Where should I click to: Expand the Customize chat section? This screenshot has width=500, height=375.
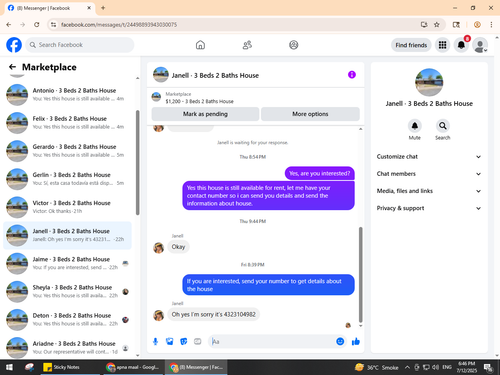pos(429,157)
